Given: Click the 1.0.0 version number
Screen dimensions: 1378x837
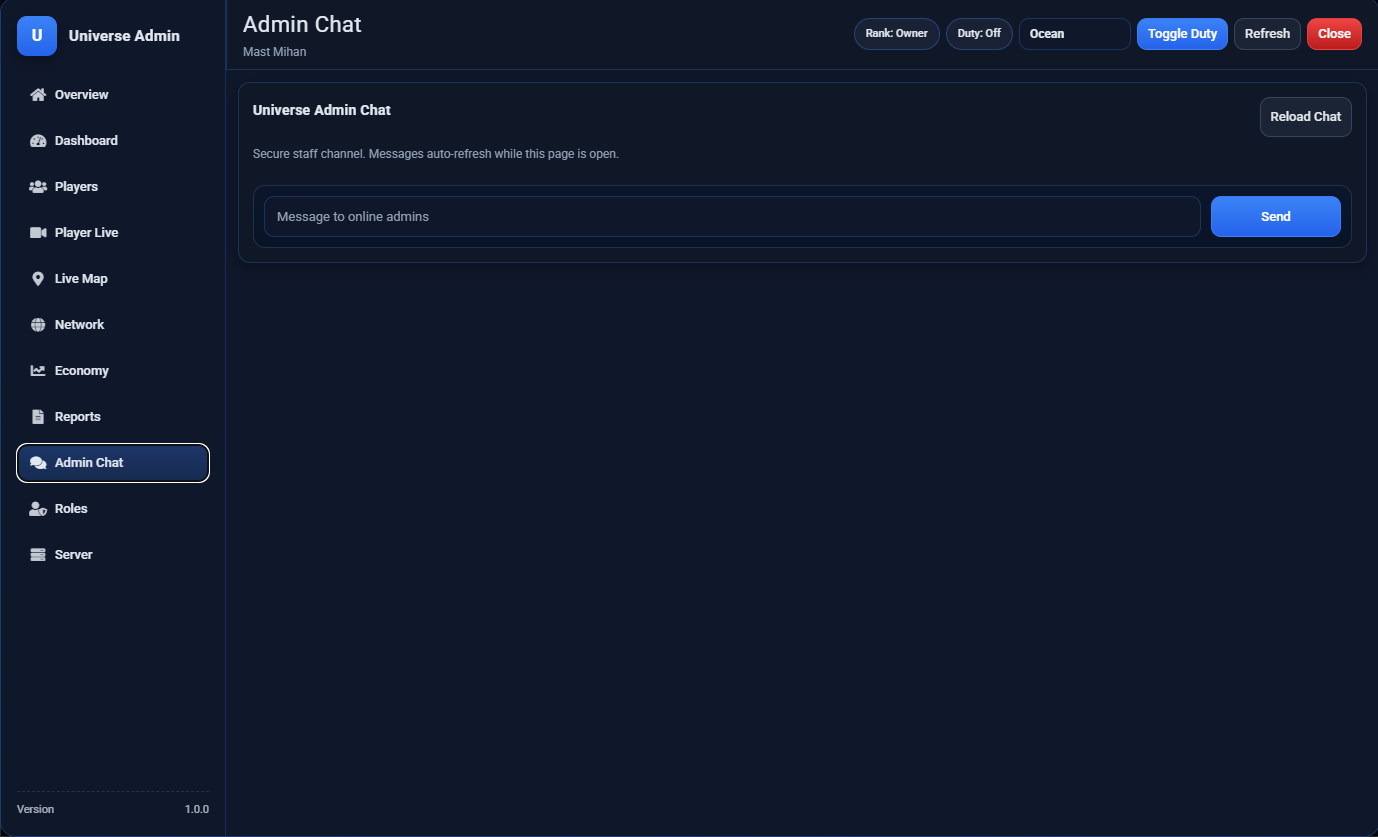Looking at the screenshot, I should coord(197,809).
